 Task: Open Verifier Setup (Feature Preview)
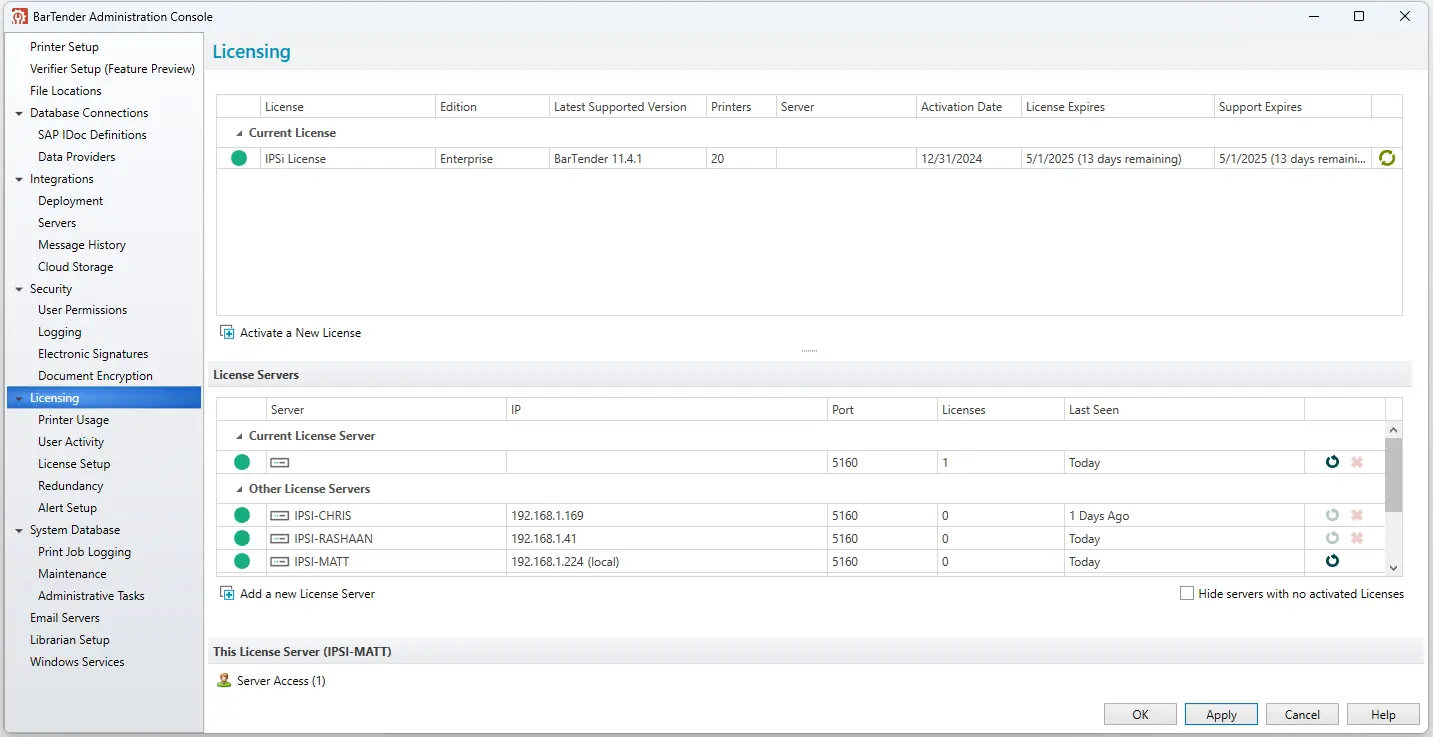tap(112, 69)
